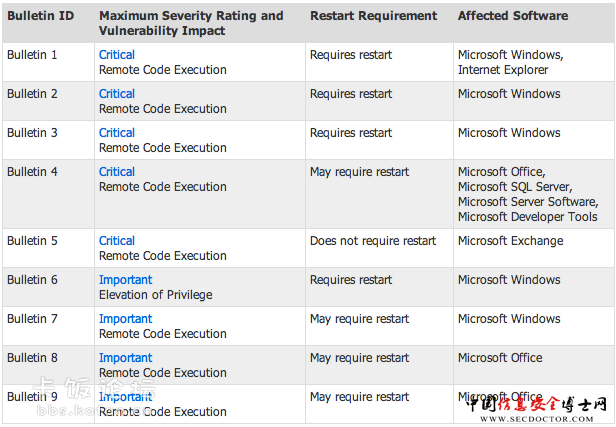
Task: Follow Bulletin 7's Important severity link
Action: coord(125,319)
